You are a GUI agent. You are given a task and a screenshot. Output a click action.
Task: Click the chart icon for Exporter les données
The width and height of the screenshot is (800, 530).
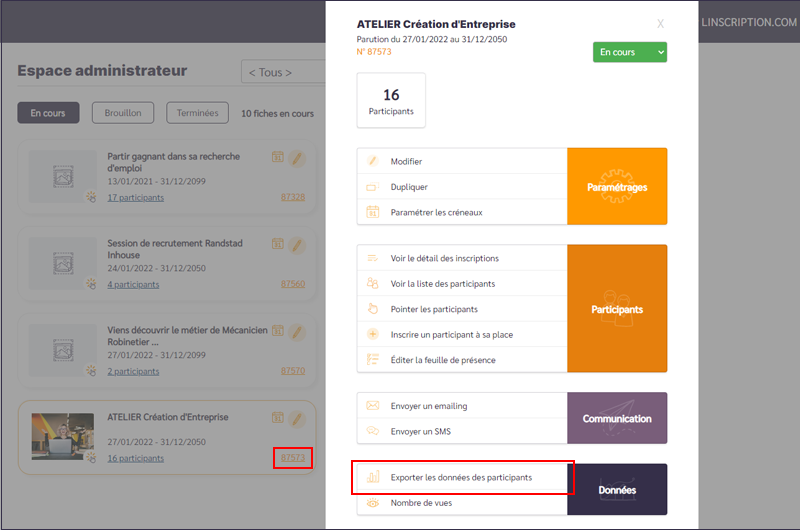click(372, 478)
